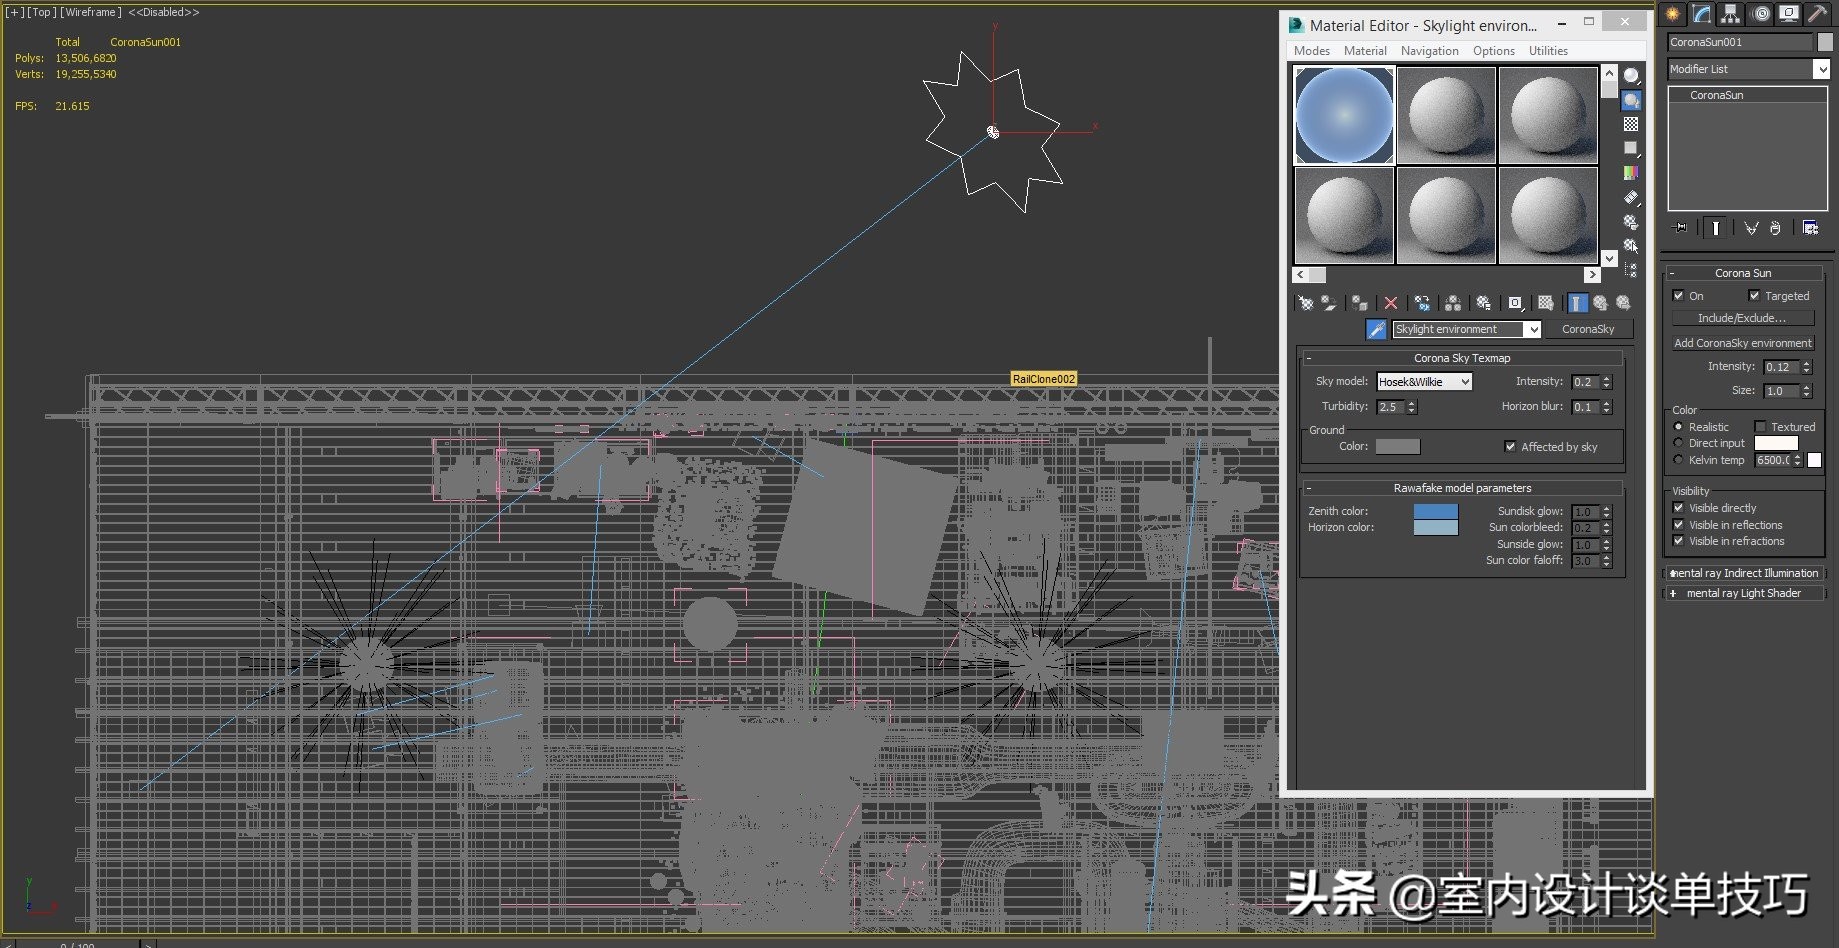Open the Display panel monitor icon
Viewport: 1839px width, 948px height.
point(1788,14)
